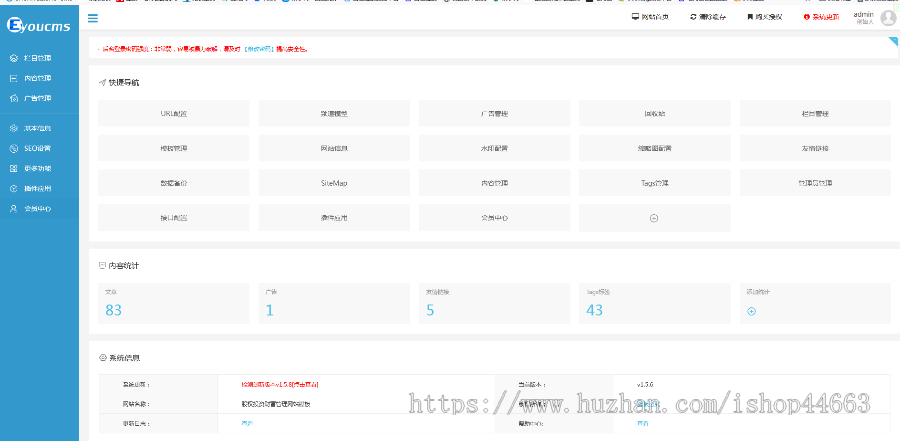Click 清除缓存 in the top bar

click(x=708, y=17)
